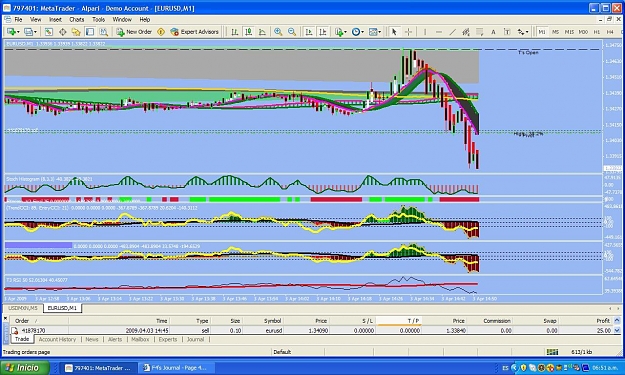Select the vertical line drawing tool
The height and width of the screenshot is (375, 625).
click(425, 32)
